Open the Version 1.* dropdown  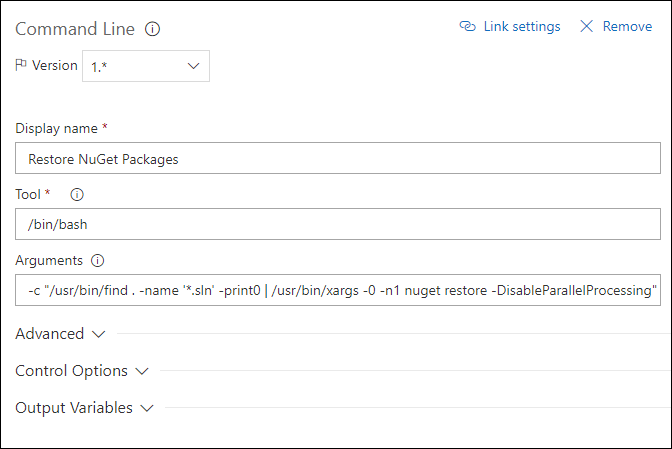click(x=146, y=66)
